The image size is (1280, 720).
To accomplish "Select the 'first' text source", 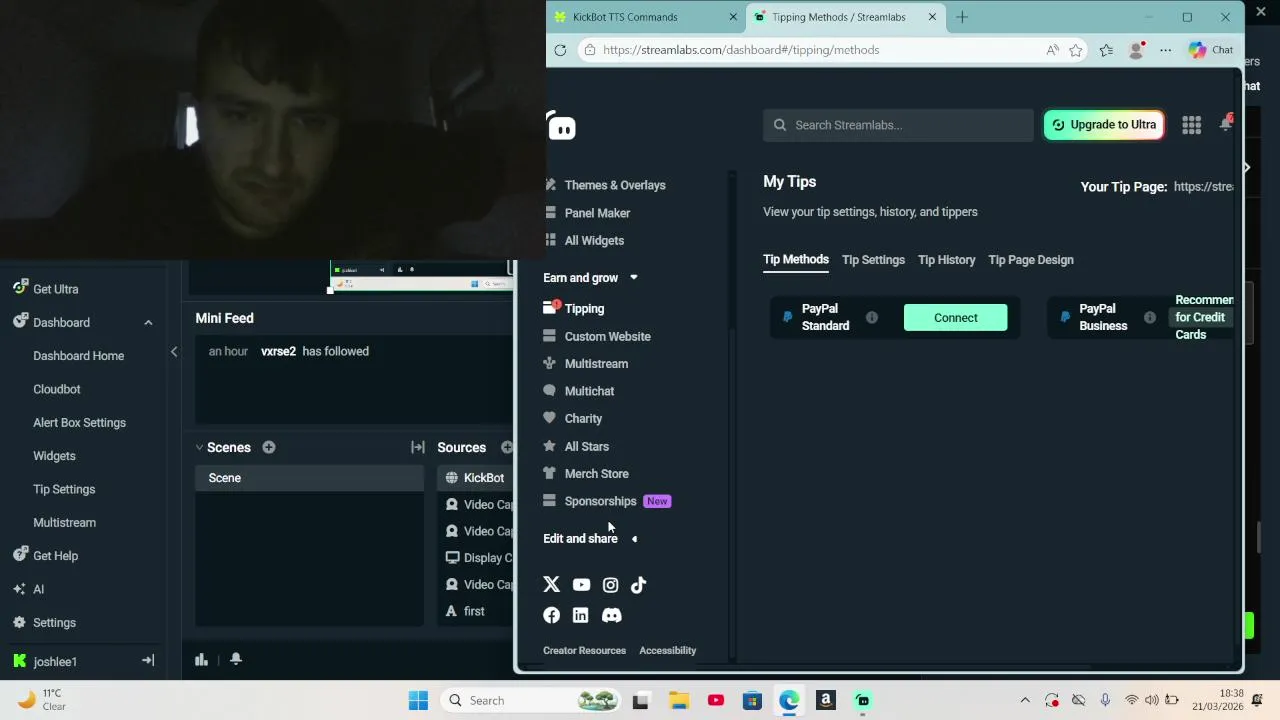I will 476,611.
